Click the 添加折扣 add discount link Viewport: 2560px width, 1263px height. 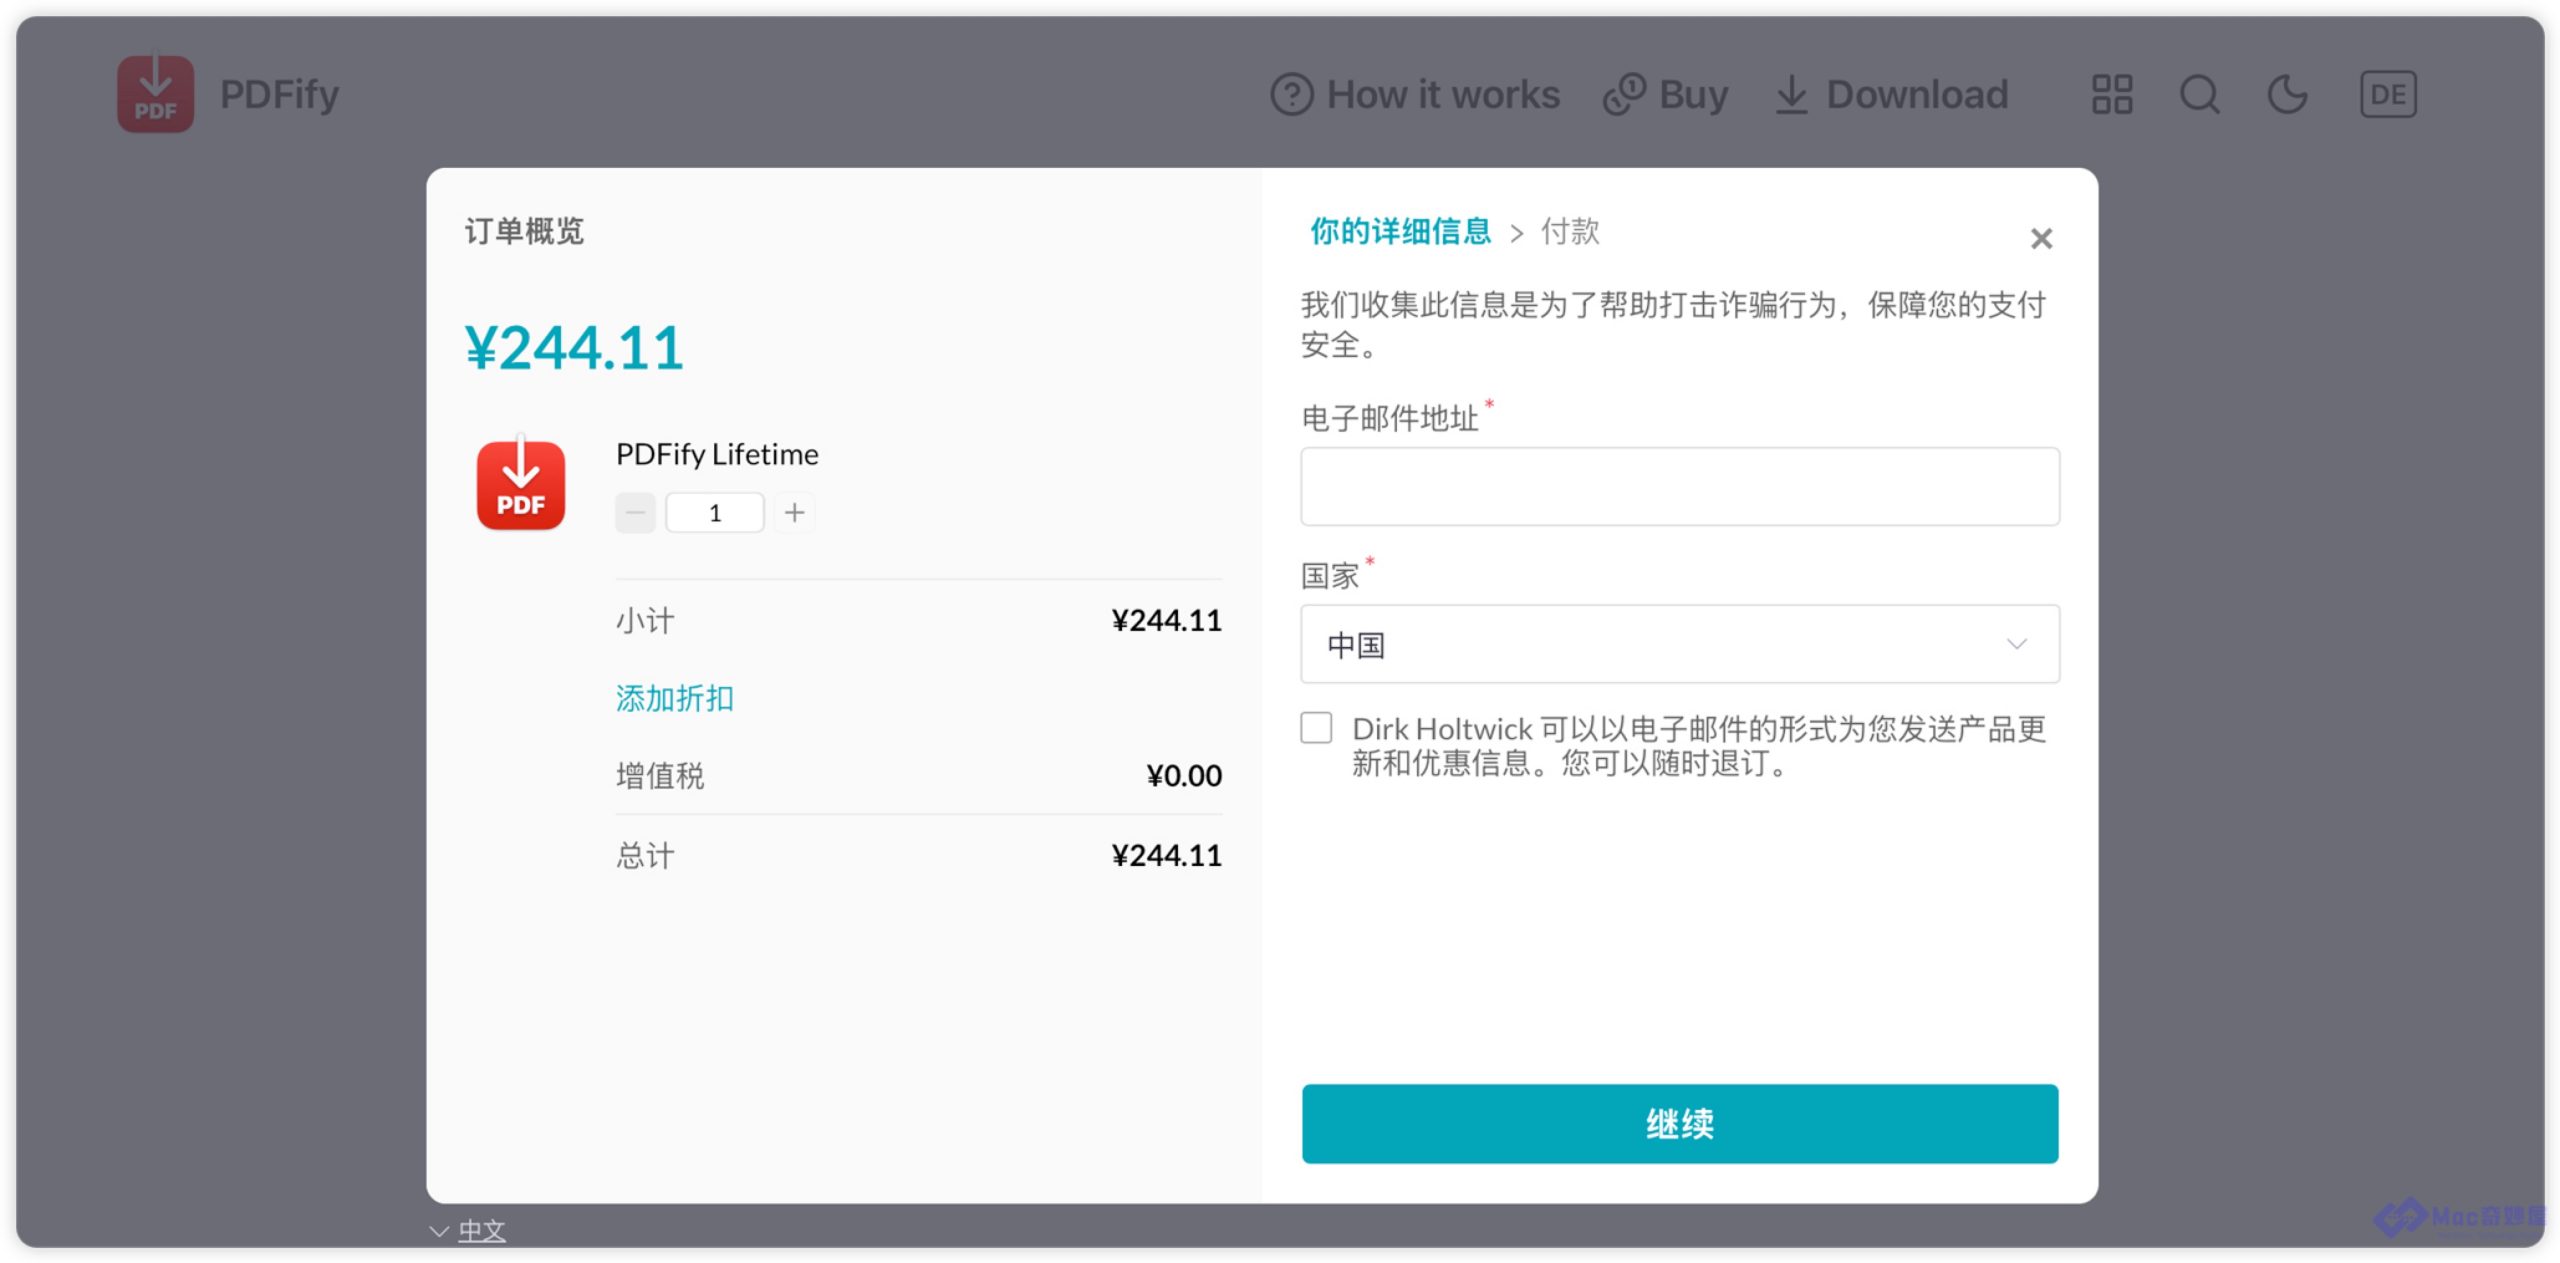coord(674,698)
